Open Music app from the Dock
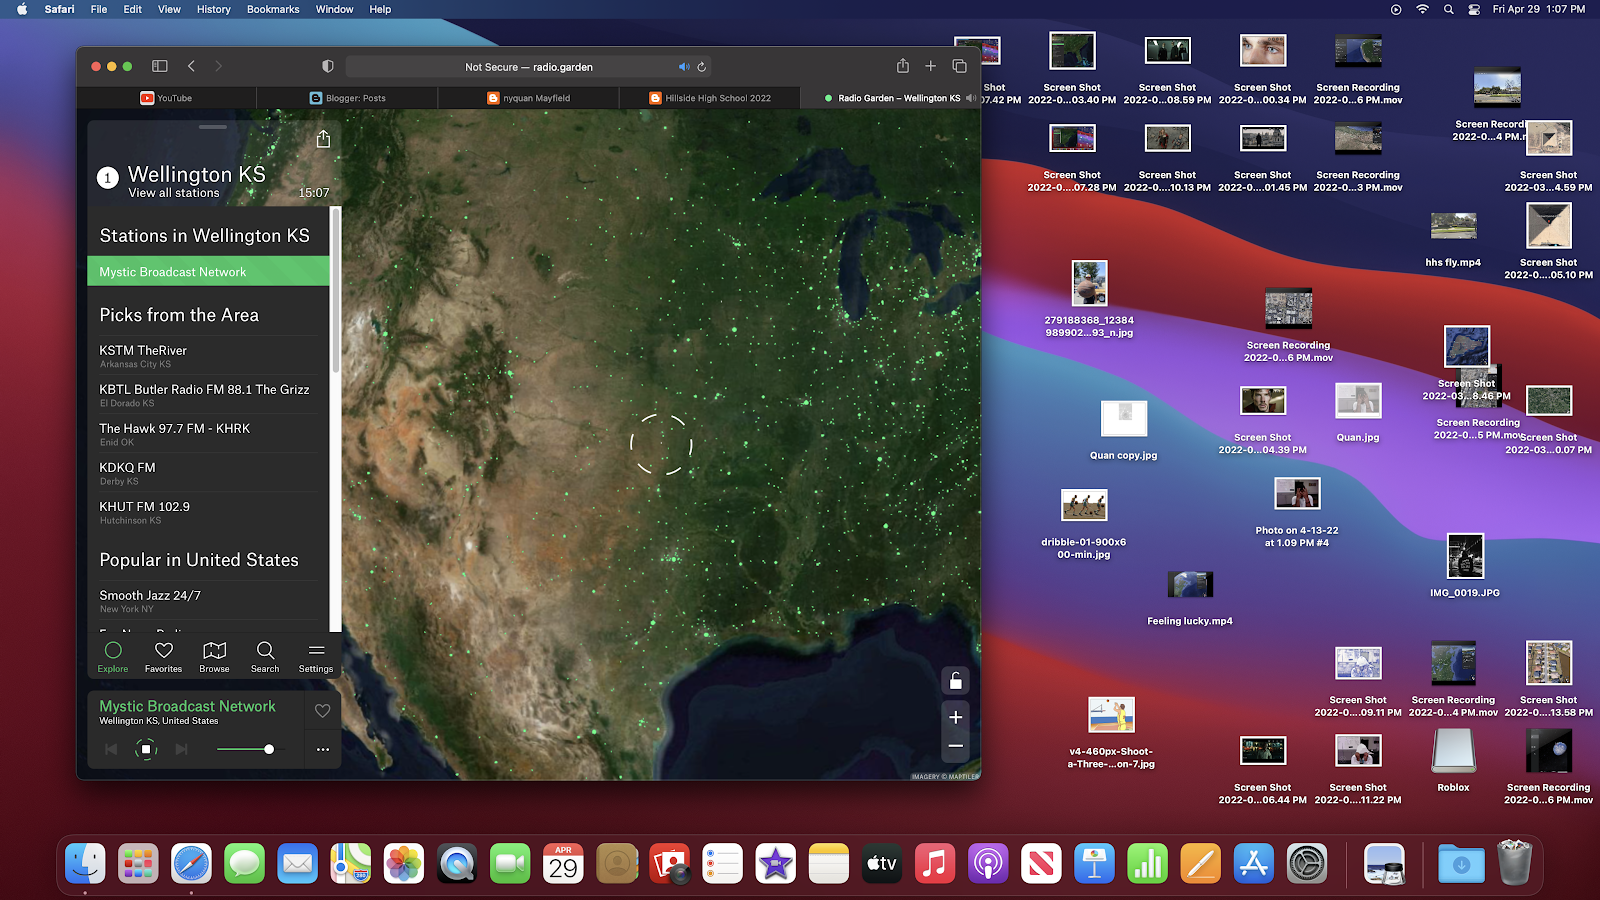This screenshot has width=1600, height=900. coord(934,863)
